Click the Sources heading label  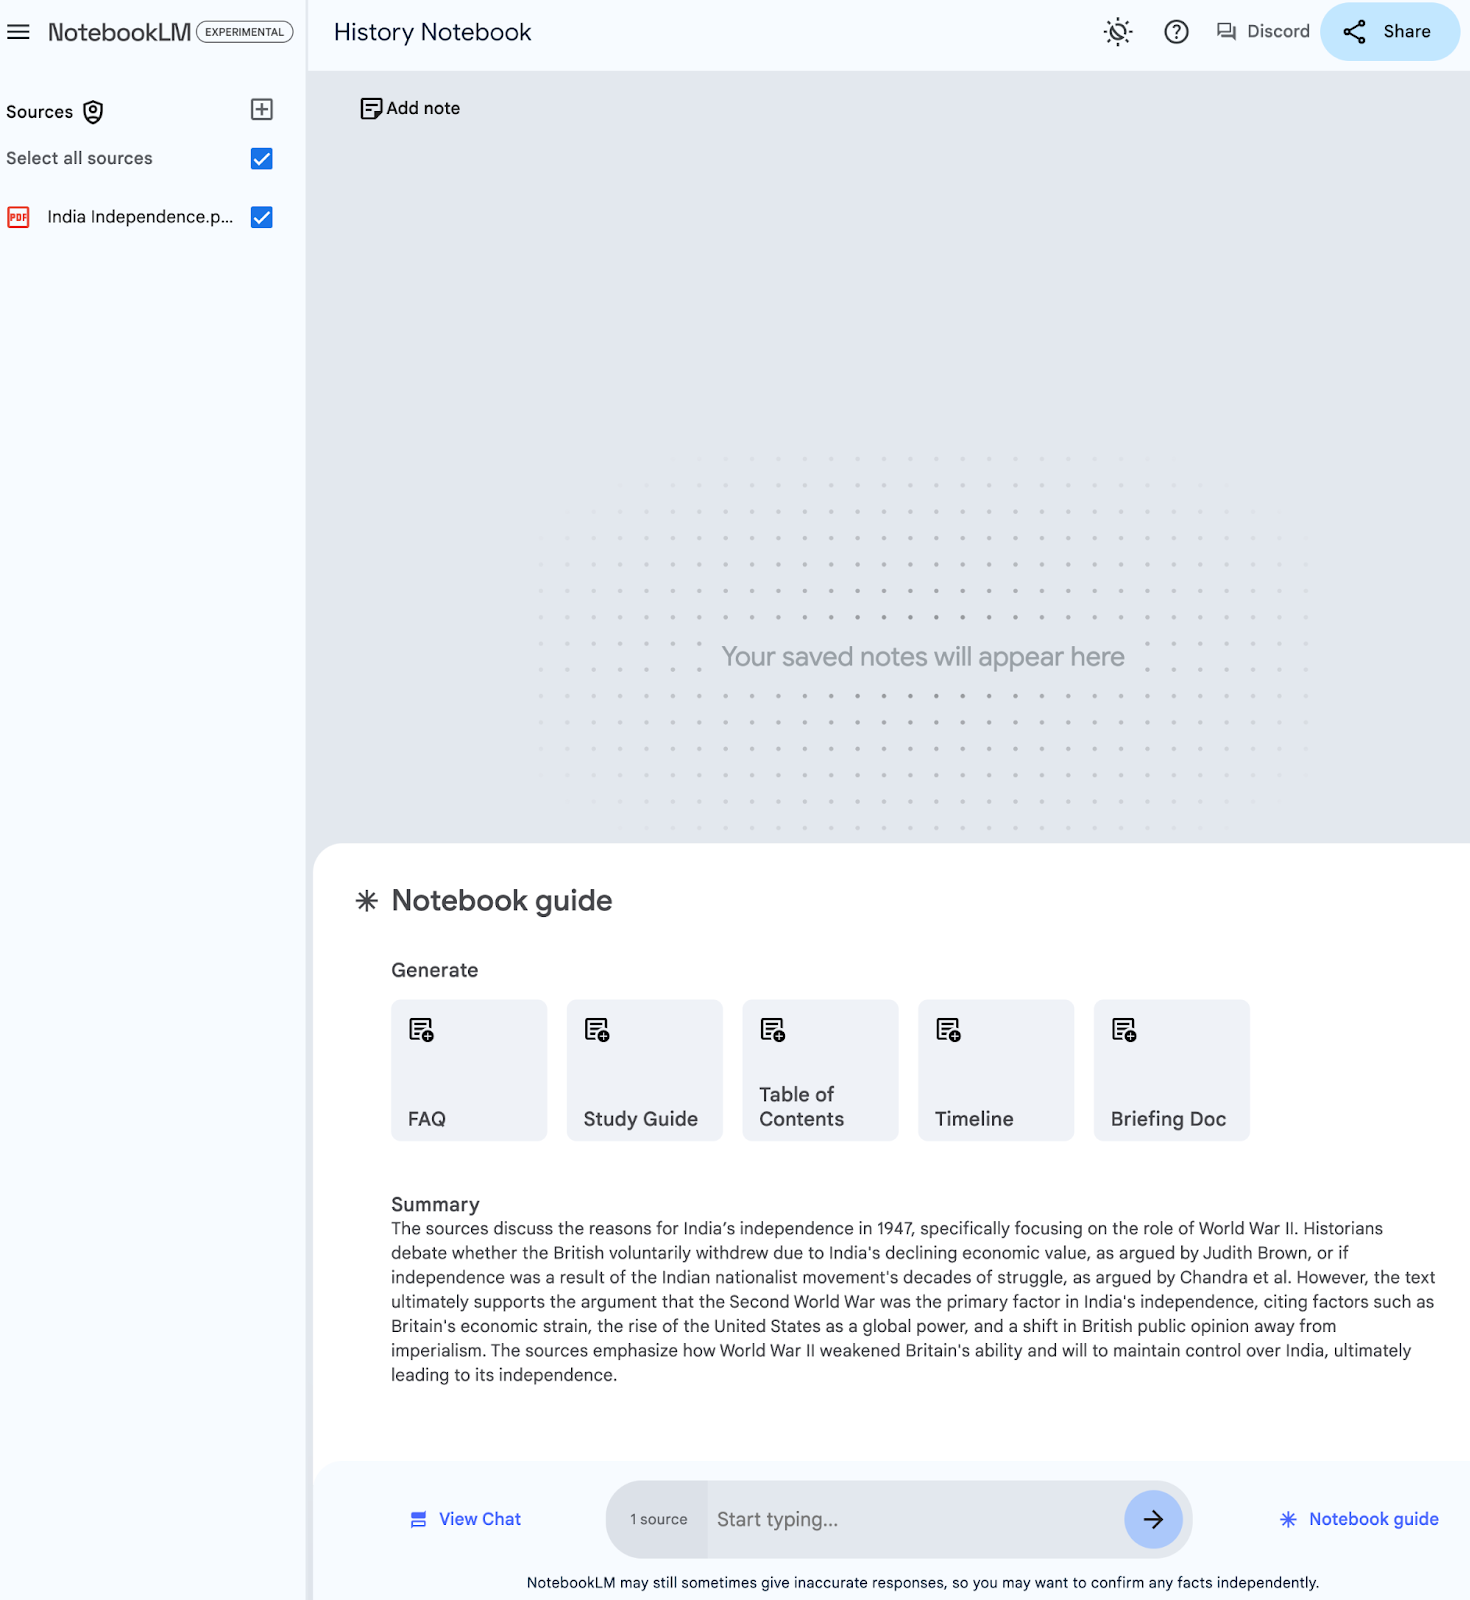click(40, 112)
